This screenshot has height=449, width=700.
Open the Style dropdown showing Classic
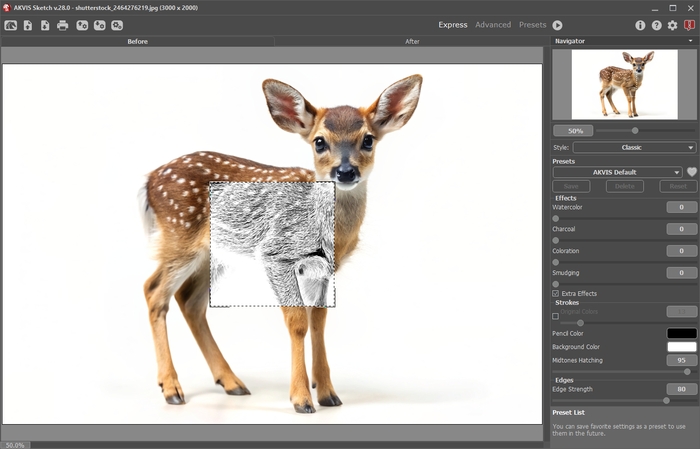tap(634, 147)
